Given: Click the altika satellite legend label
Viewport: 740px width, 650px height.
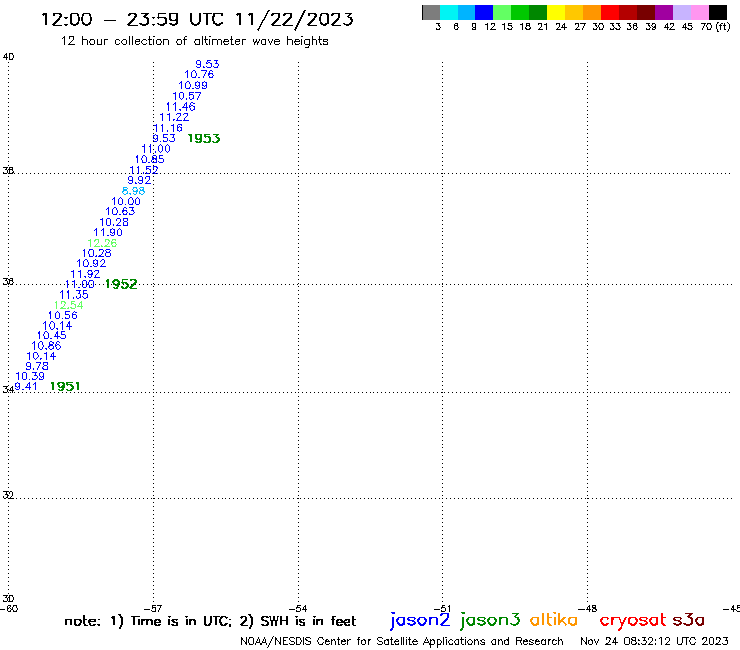Looking at the screenshot, I should click(x=553, y=620).
